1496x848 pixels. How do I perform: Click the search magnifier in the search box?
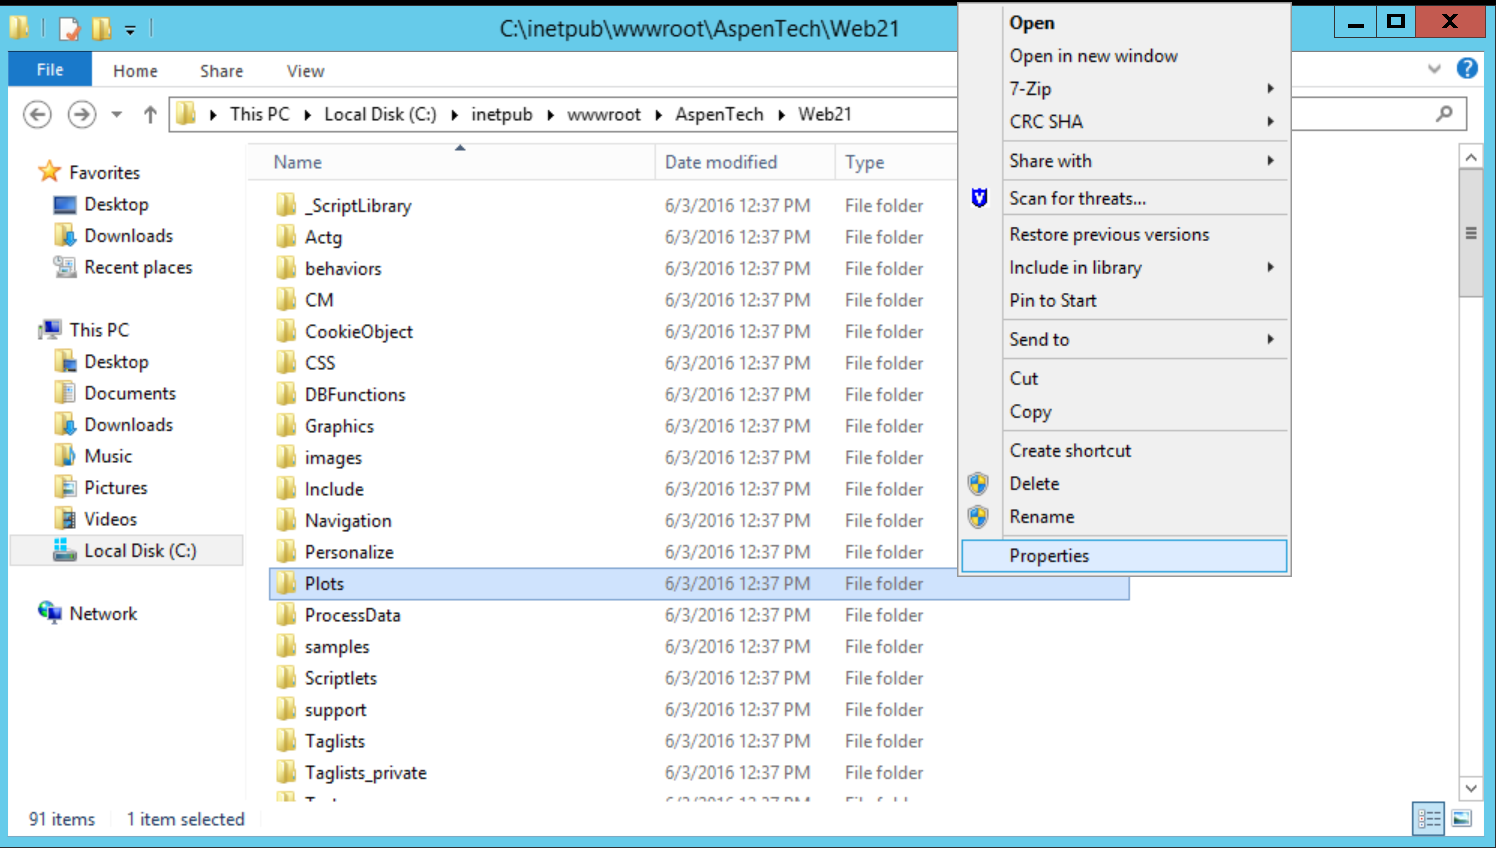pyautogui.click(x=1444, y=114)
